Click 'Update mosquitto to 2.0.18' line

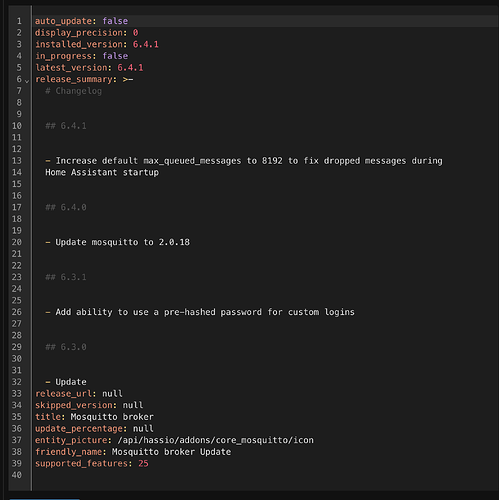[123, 242]
